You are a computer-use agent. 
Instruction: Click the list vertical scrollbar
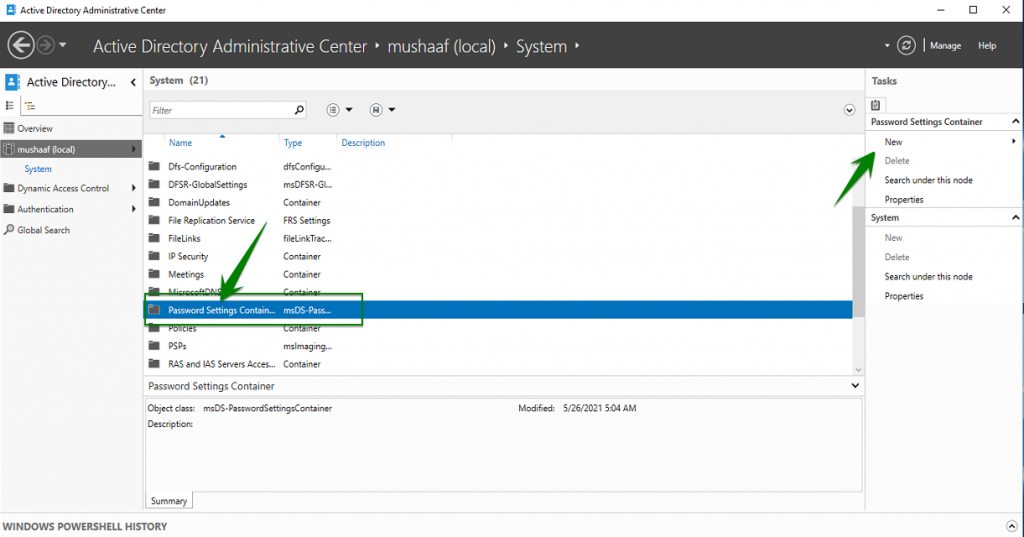point(858,261)
